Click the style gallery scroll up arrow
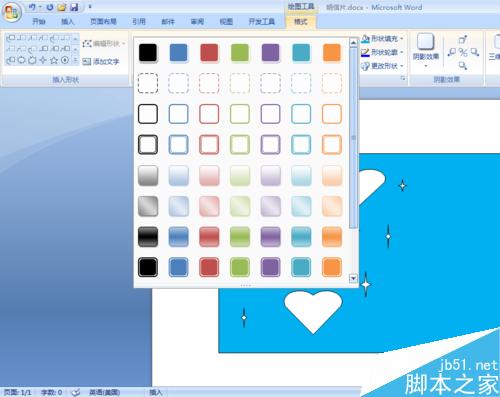 click(x=353, y=42)
